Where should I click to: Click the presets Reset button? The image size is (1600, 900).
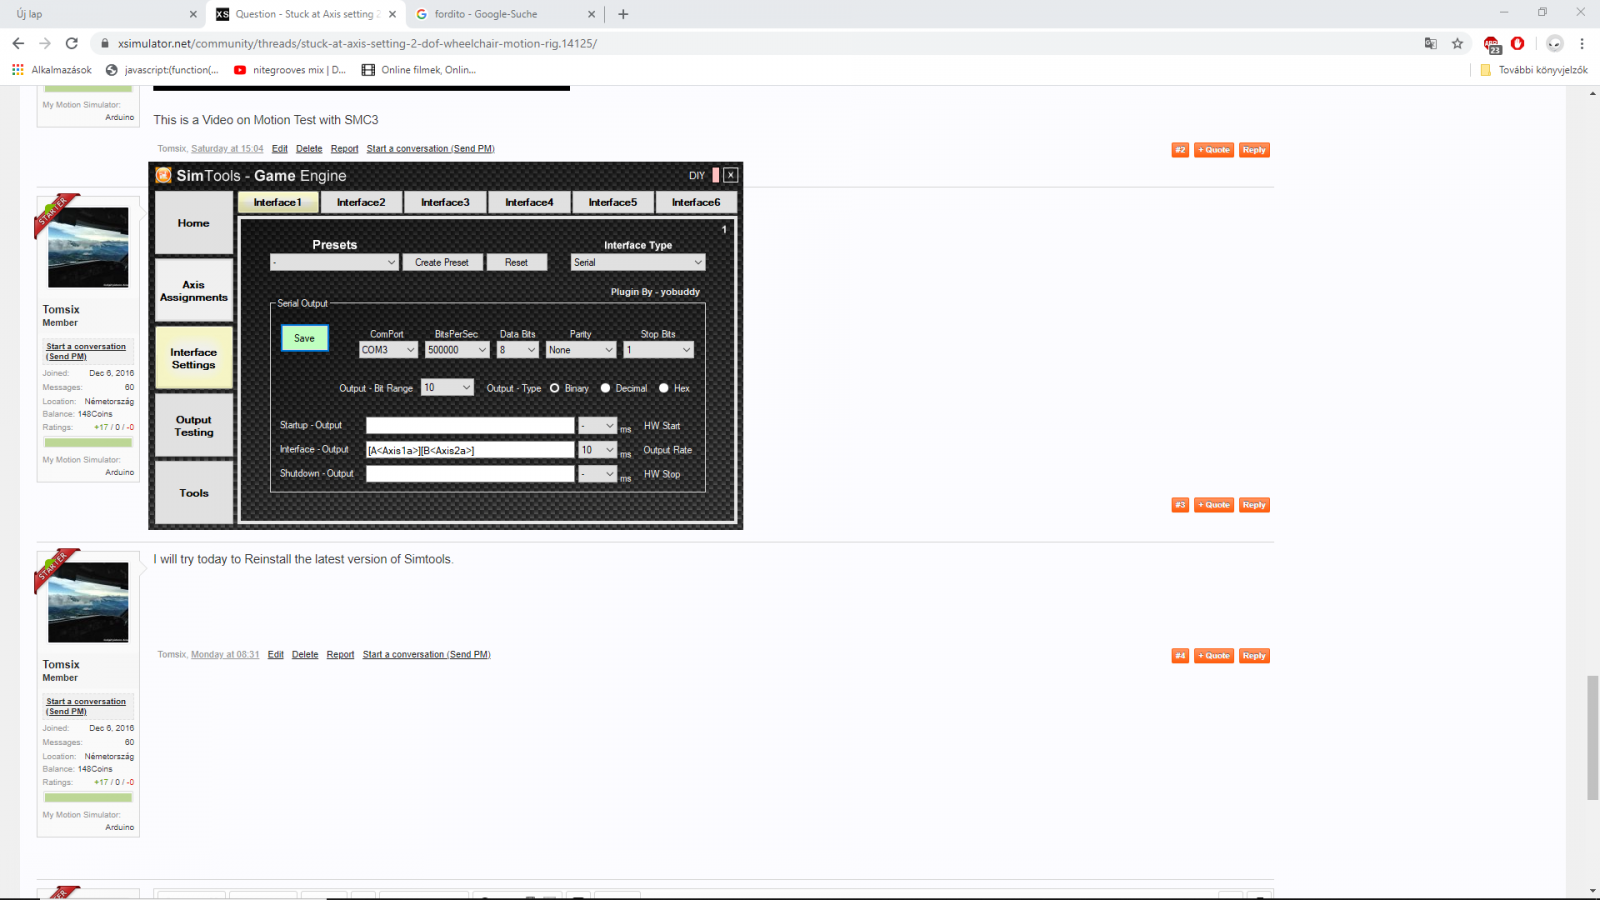516,262
